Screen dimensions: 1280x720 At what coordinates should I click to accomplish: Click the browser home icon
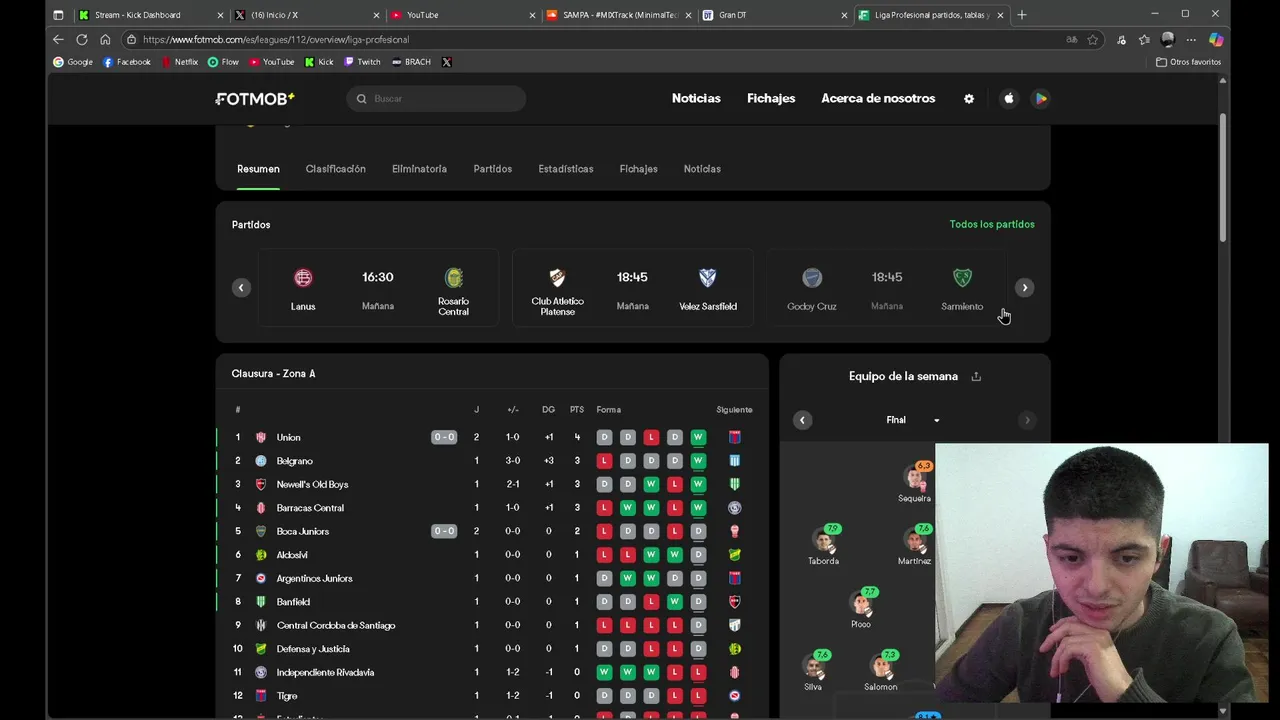pos(105,39)
